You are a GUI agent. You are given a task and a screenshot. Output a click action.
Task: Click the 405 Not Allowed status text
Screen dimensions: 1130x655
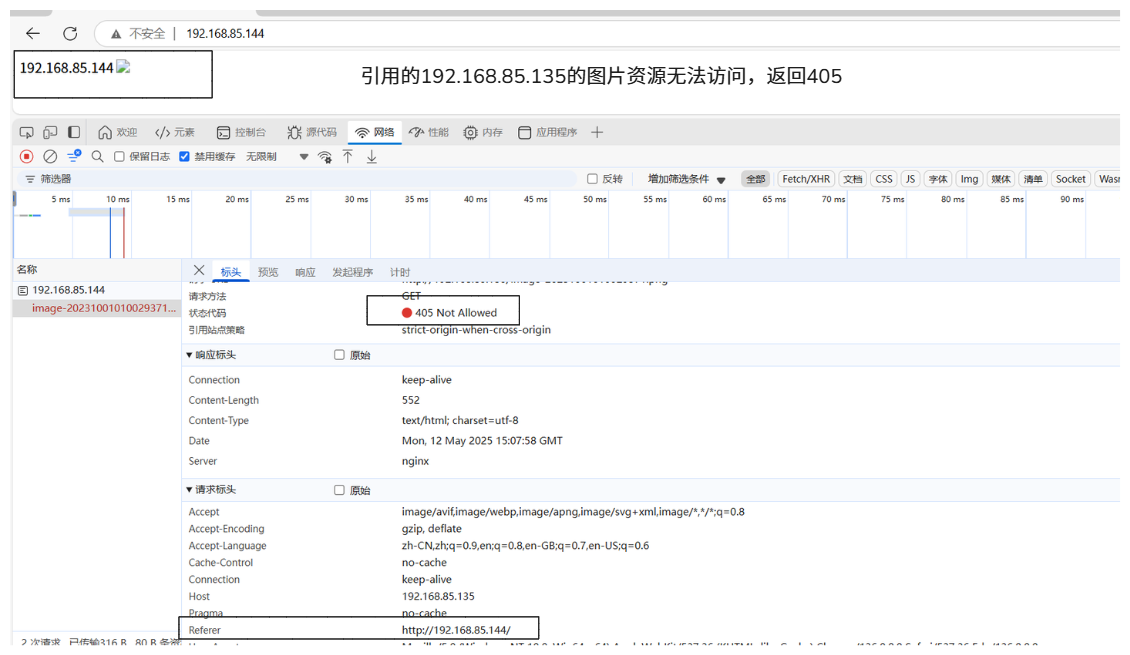455,313
